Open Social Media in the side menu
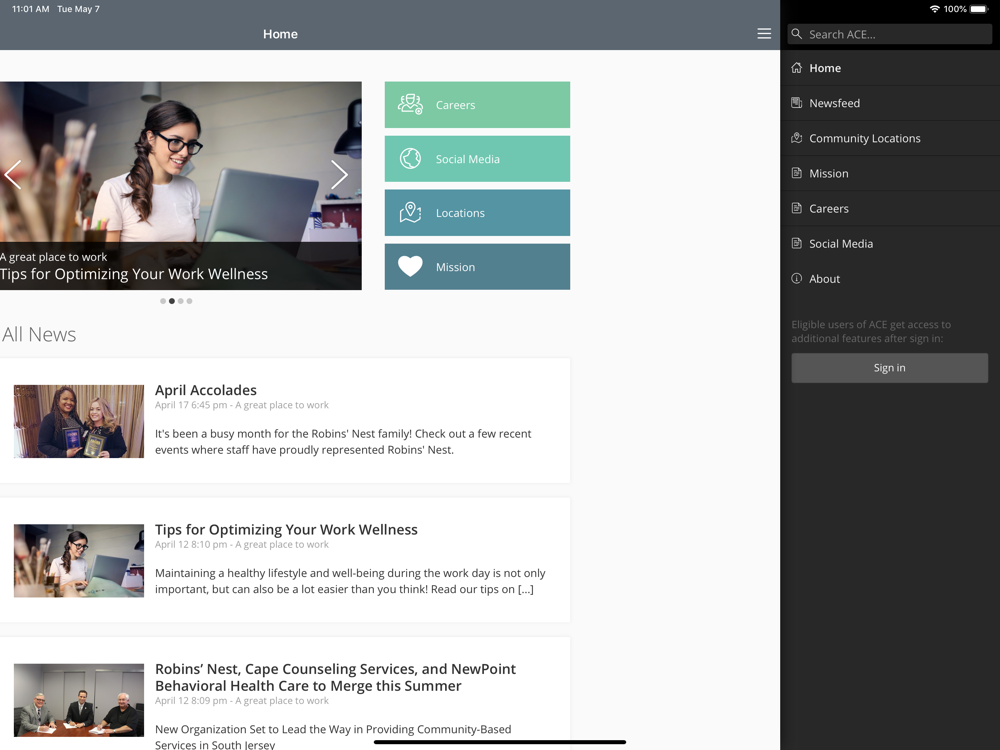Screen dimensions: 1000x750 pos(890,243)
